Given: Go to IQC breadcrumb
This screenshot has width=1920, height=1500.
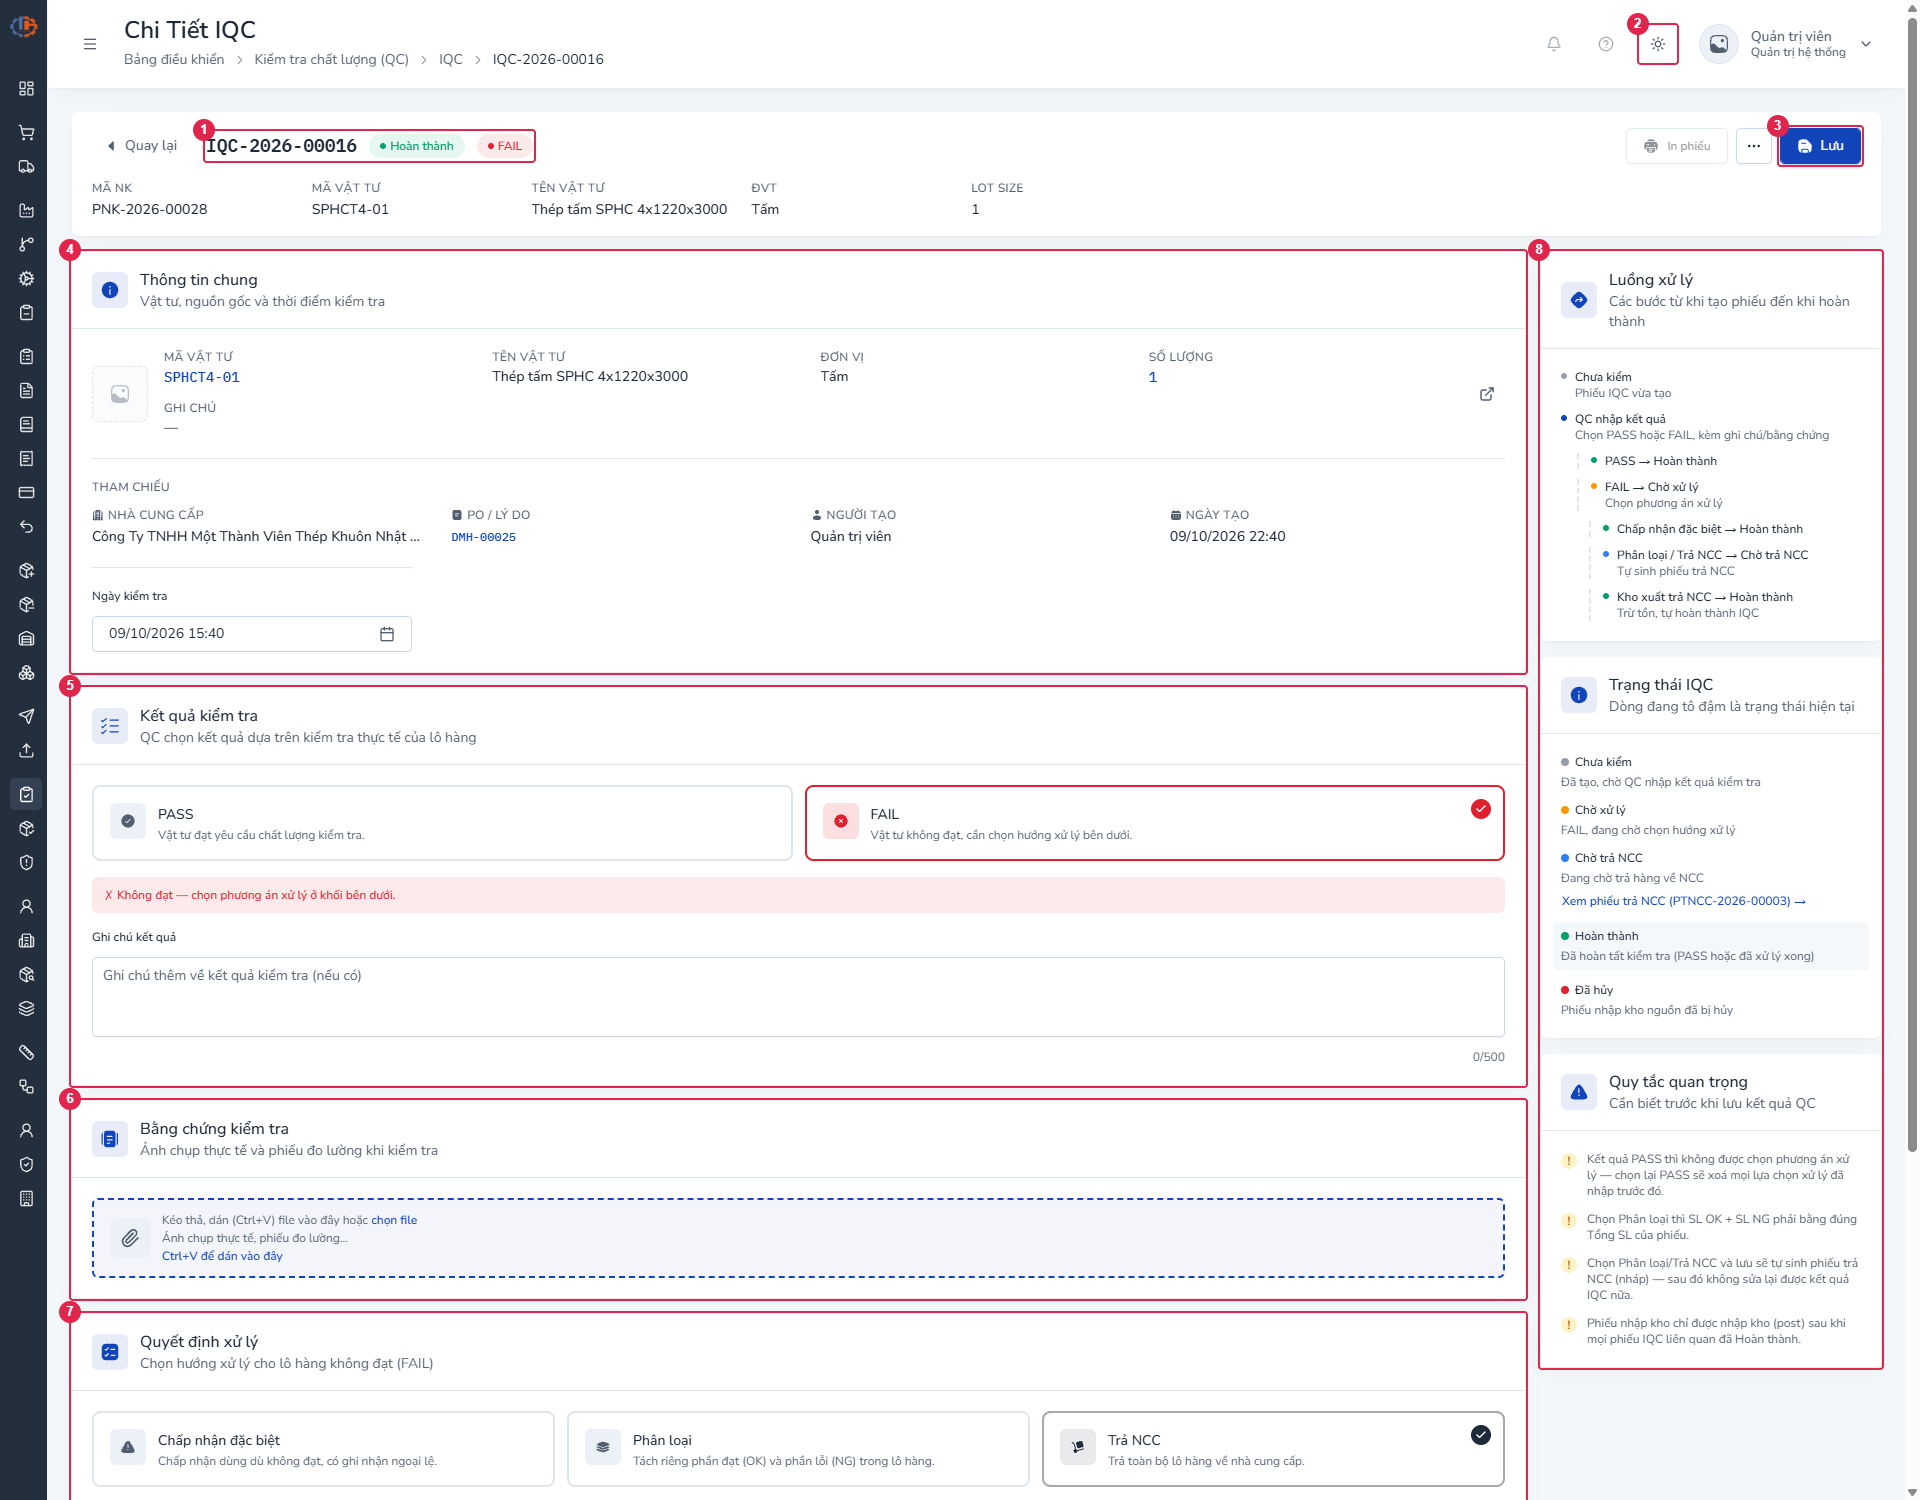Looking at the screenshot, I should (x=451, y=59).
